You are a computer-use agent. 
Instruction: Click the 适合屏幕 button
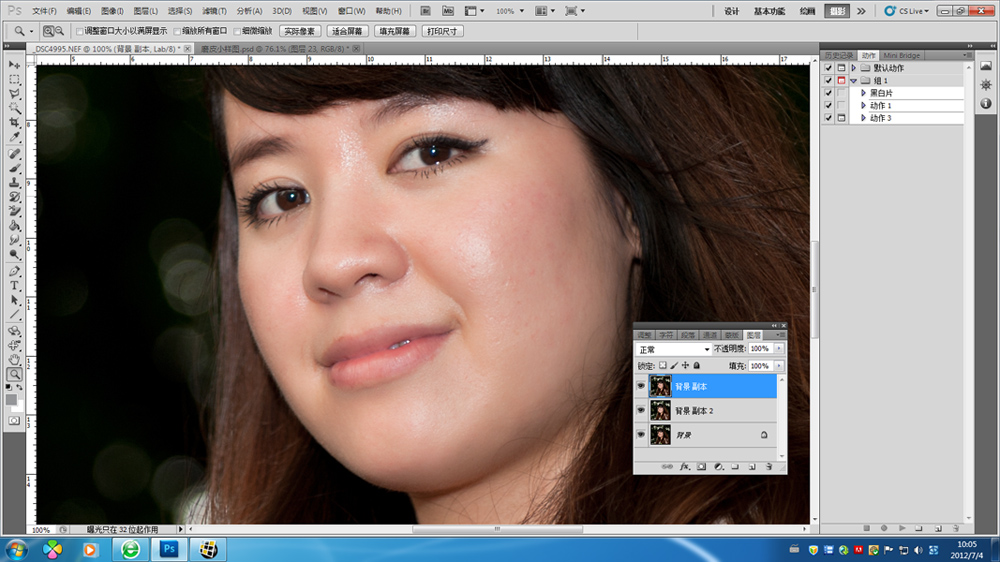(x=347, y=31)
